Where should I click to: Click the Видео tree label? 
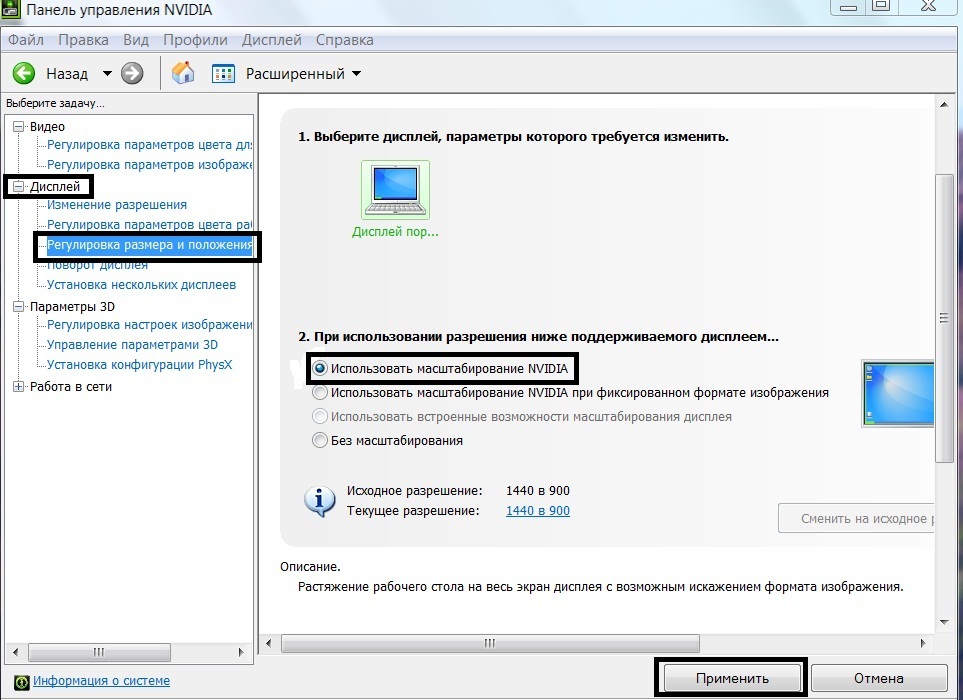47,126
